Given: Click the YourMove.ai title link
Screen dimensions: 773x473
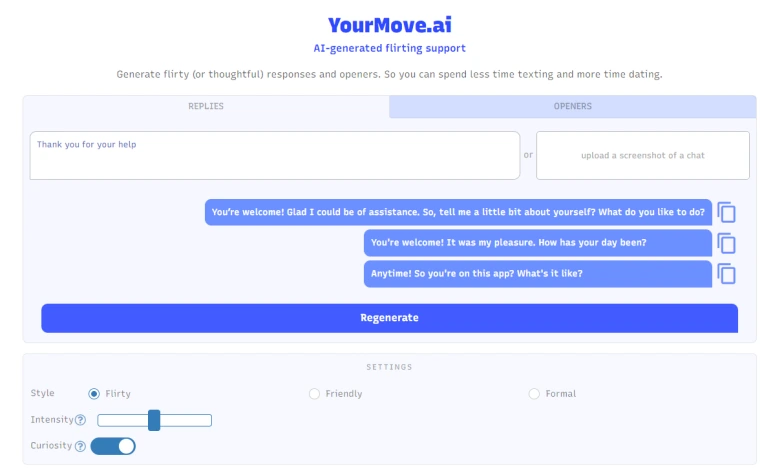Looking at the screenshot, I should tap(389, 25).
